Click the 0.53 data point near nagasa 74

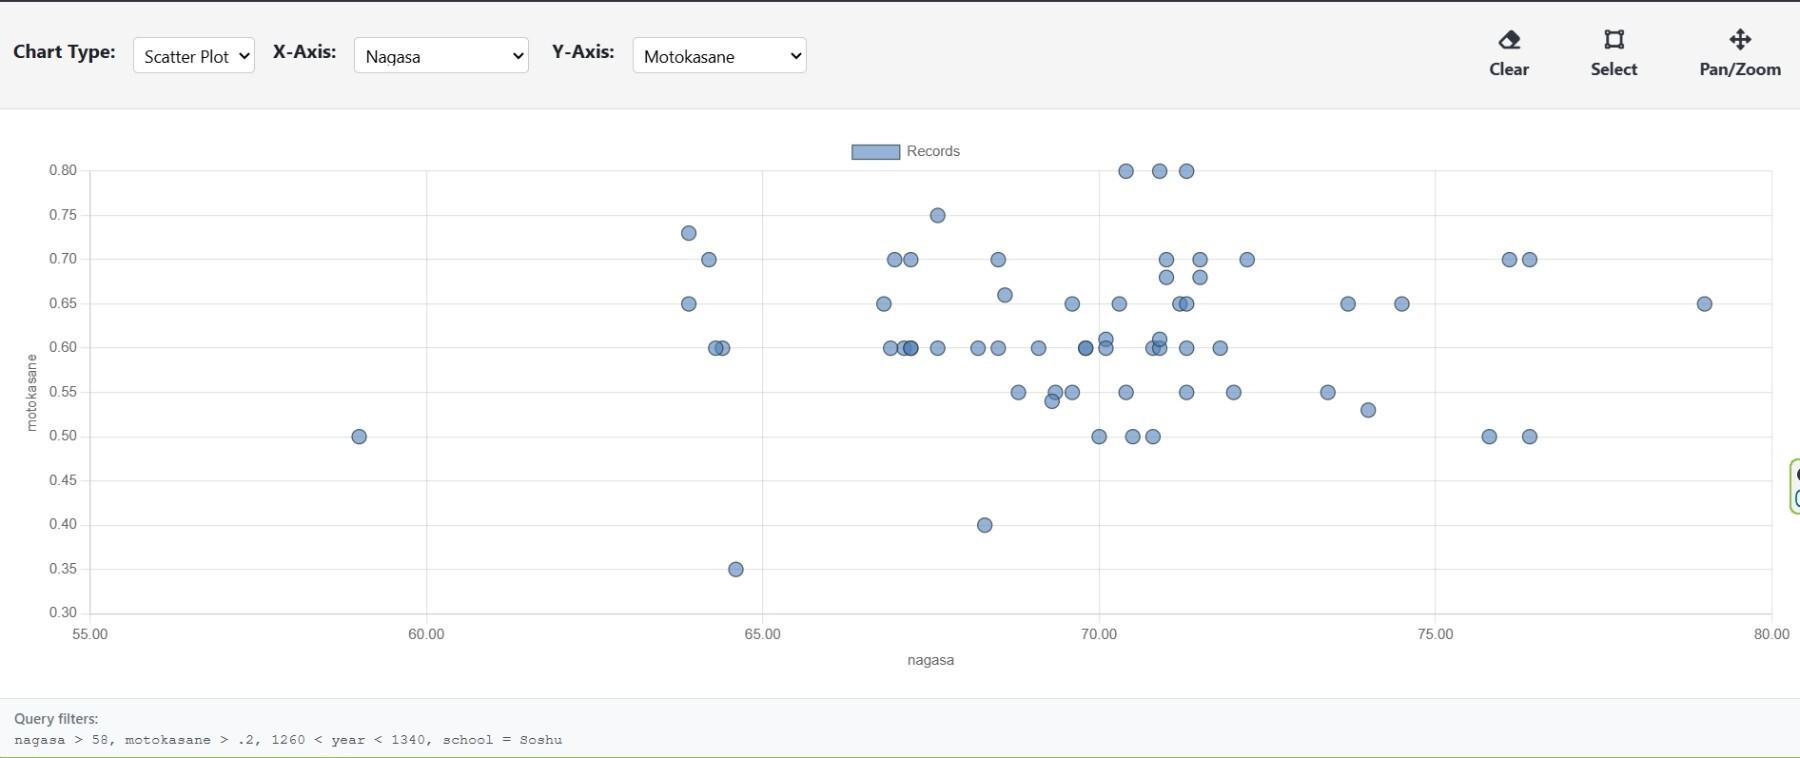1369,411
